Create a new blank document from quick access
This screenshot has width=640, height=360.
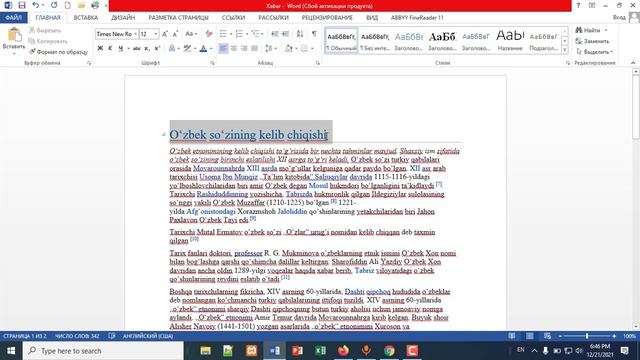tap(68, 5)
